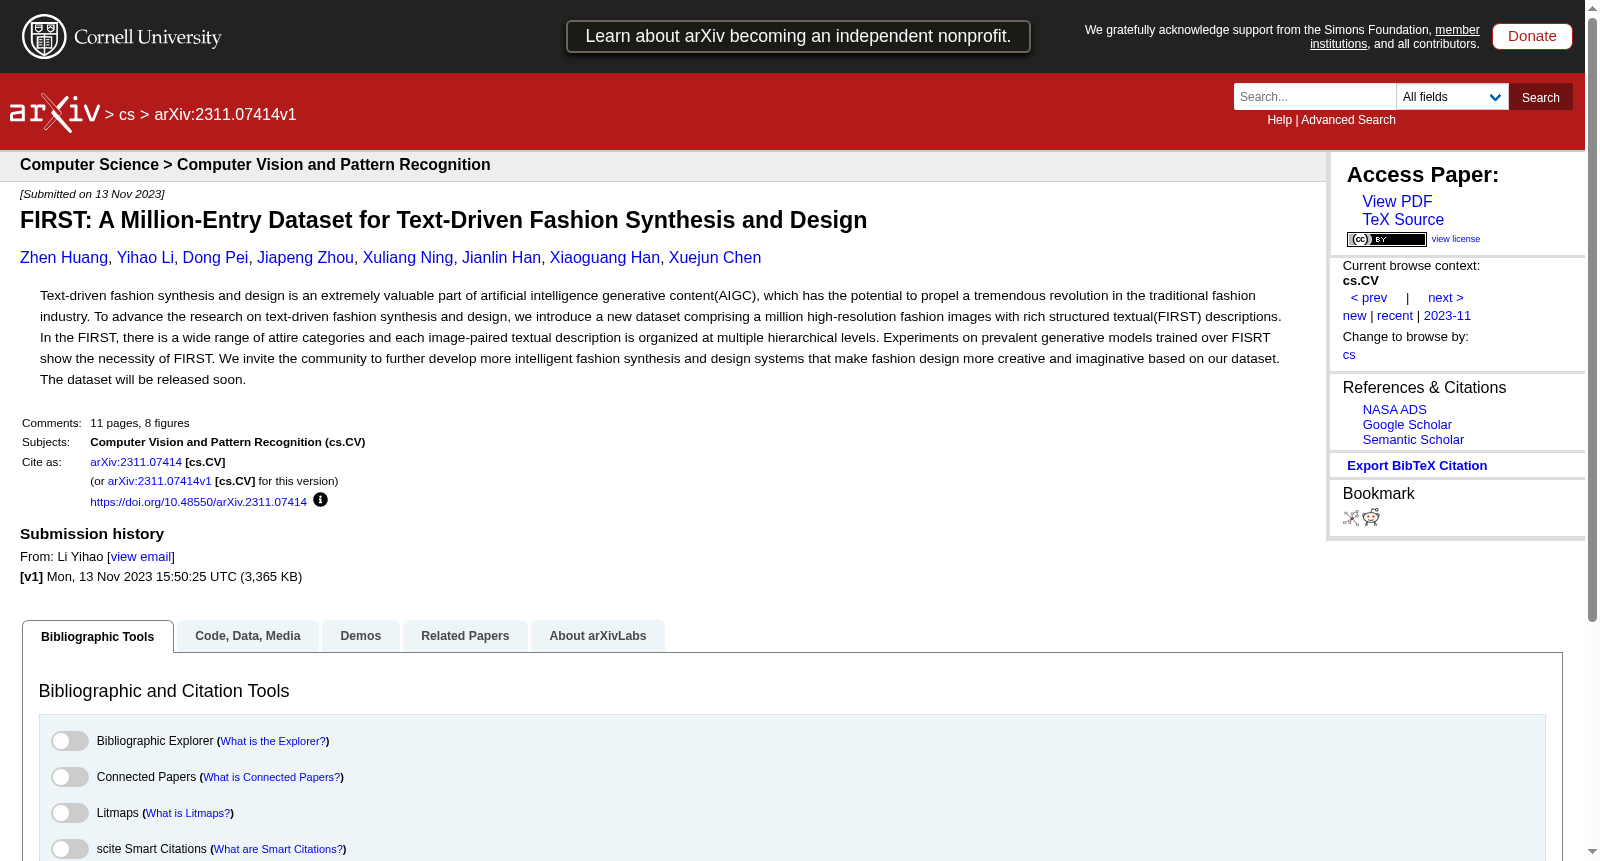Click the arXiv nonprofit announcement banner
This screenshot has width=1600, height=861.
pos(798,36)
